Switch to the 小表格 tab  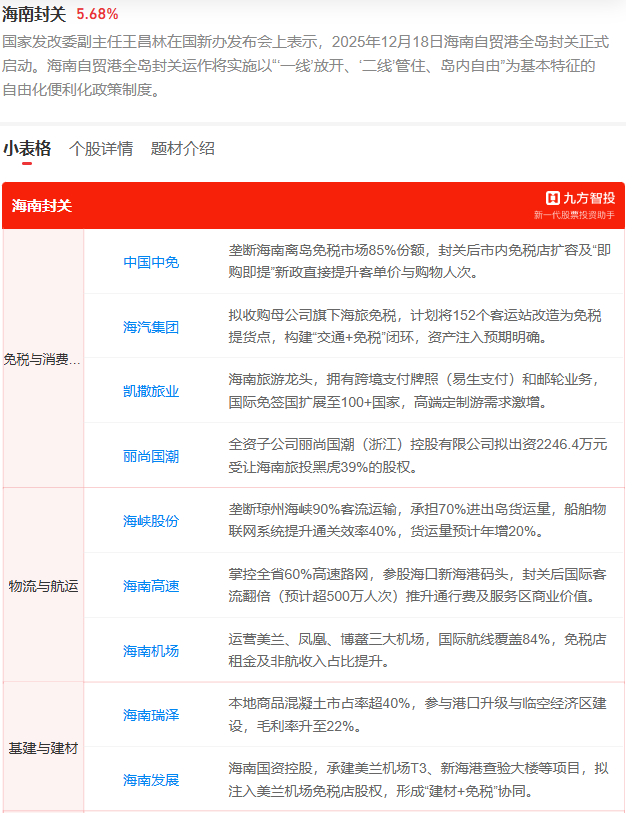(x=26, y=148)
